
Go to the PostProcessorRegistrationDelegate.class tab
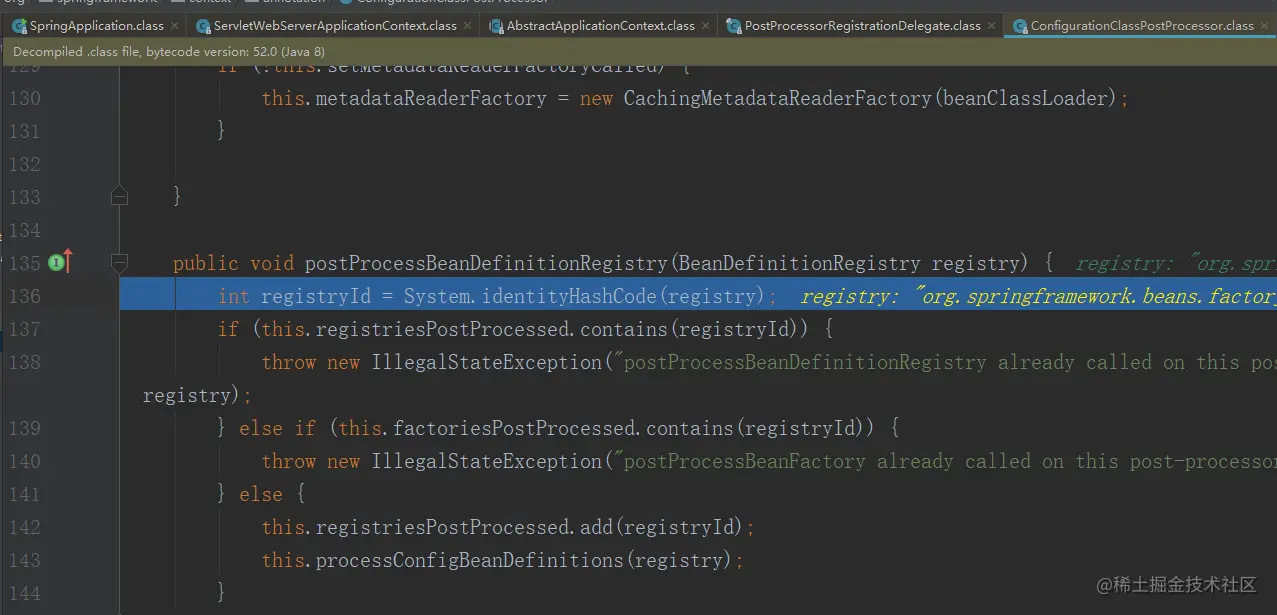coord(862,26)
